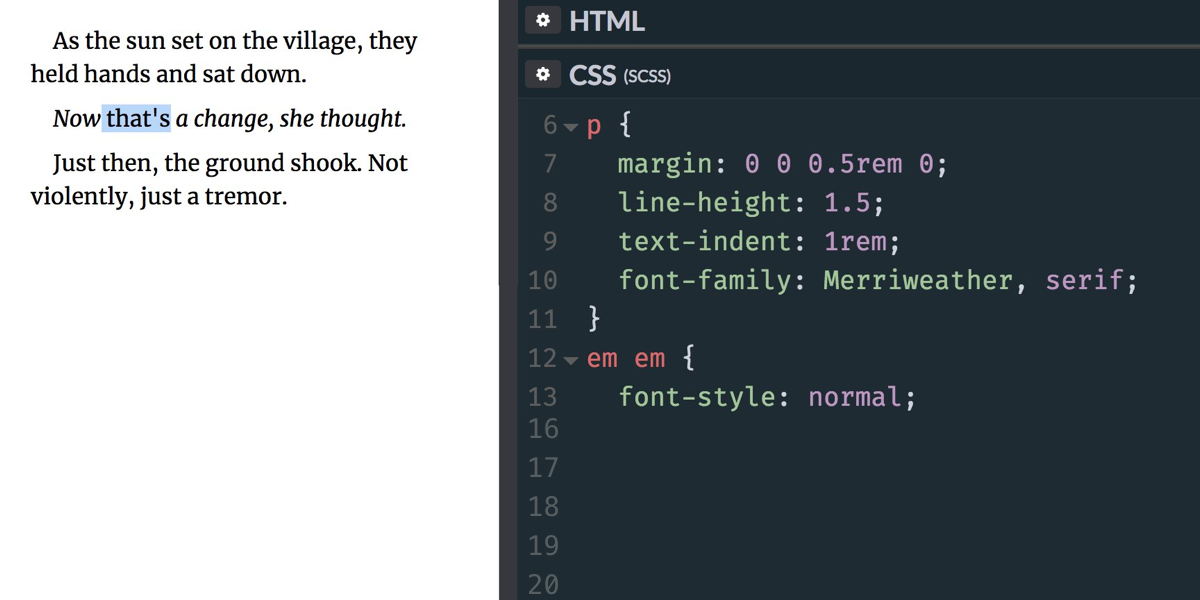
Task: Click line number 20 in the gutter
Action: (543, 585)
